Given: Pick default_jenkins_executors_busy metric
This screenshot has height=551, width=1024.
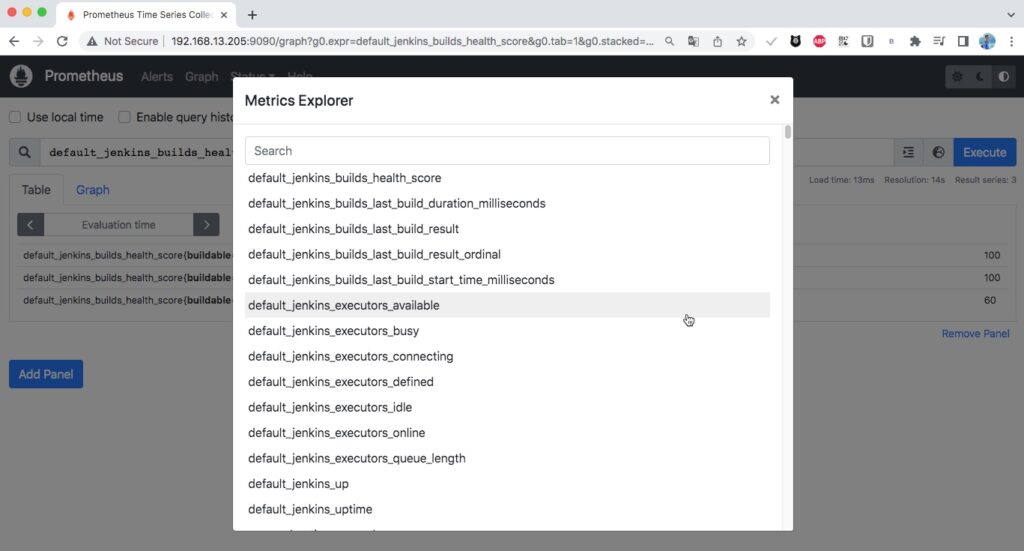Looking at the screenshot, I should [x=507, y=330].
